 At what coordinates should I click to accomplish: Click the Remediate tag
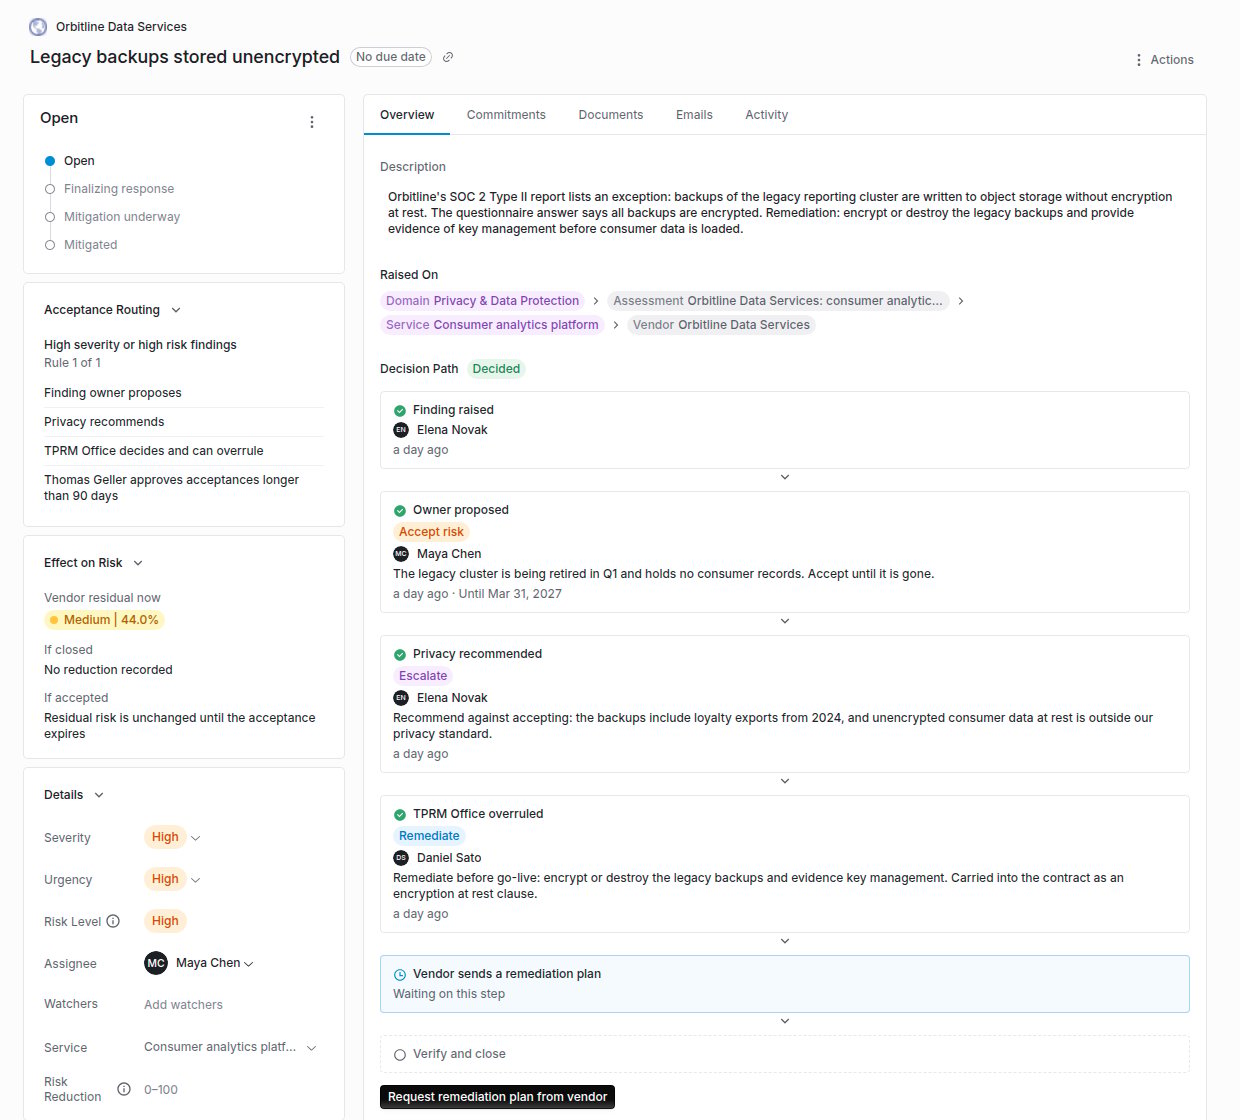click(x=429, y=836)
